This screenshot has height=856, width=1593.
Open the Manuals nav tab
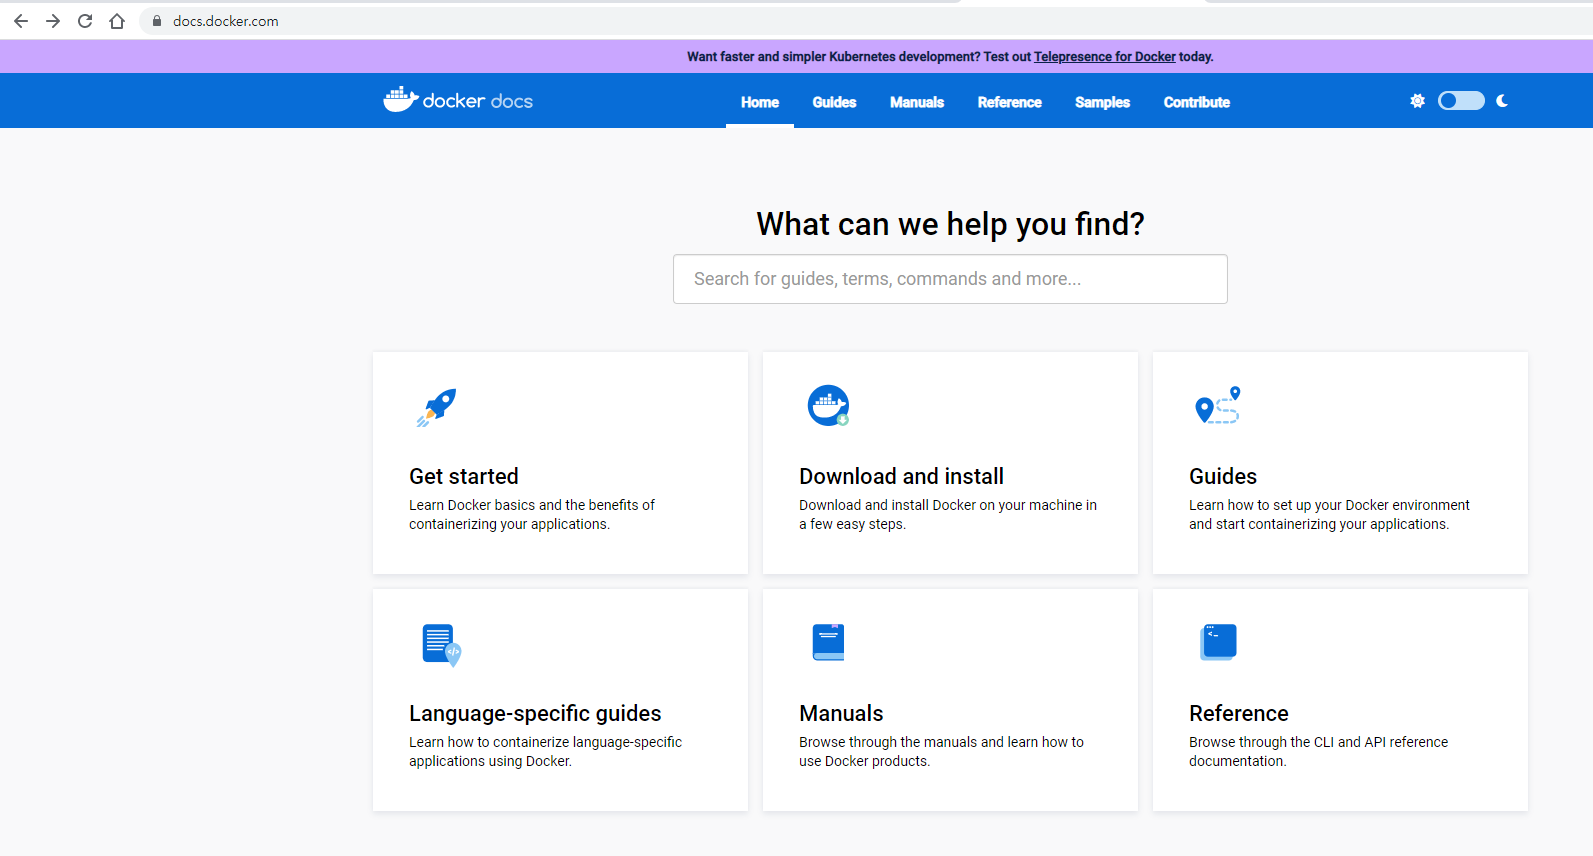click(917, 102)
